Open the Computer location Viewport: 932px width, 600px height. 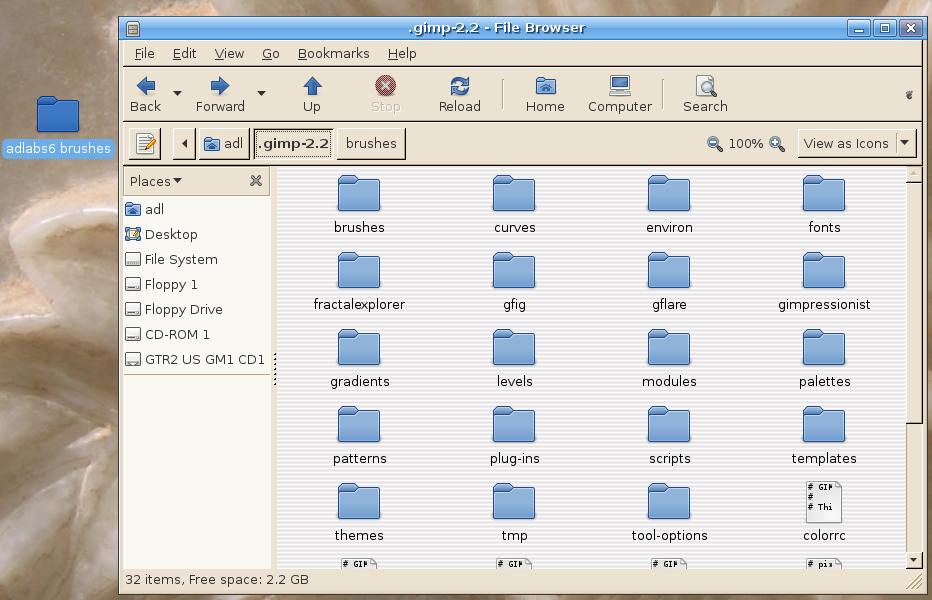click(x=620, y=94)
